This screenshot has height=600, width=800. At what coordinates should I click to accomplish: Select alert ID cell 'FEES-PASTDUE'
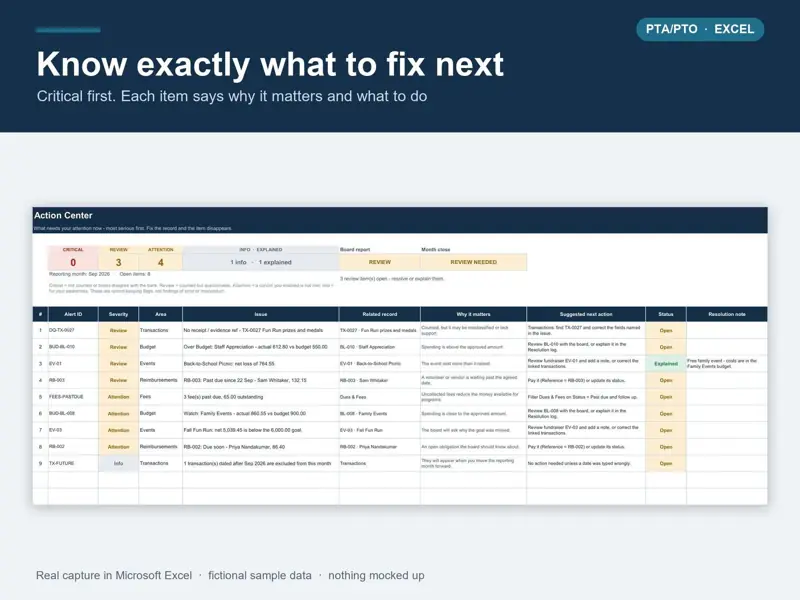pyautogui.click(x=73, y=397)
